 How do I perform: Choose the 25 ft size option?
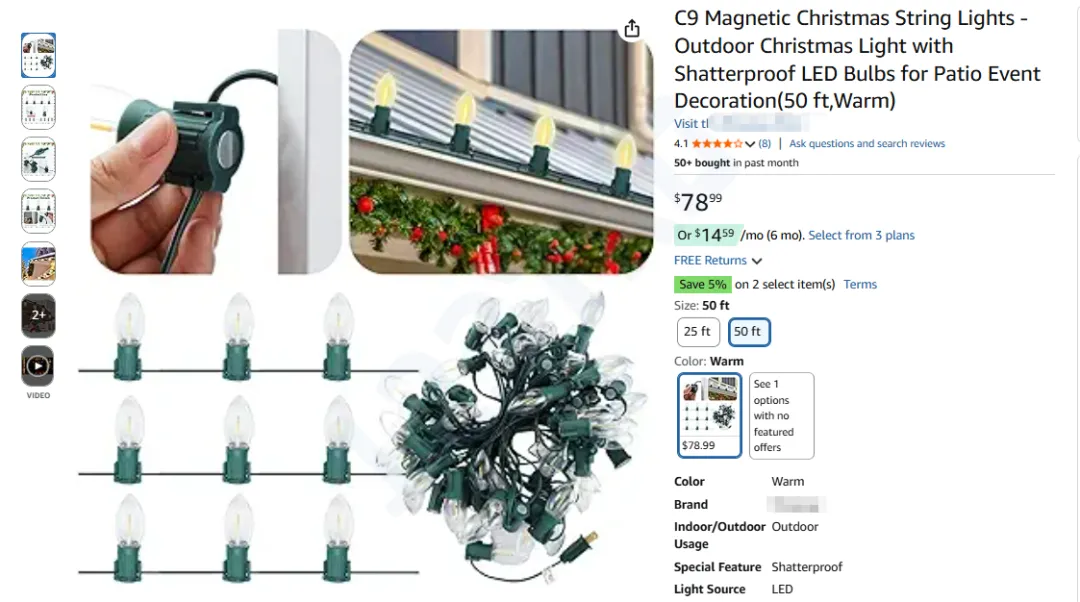pos(698,332)
